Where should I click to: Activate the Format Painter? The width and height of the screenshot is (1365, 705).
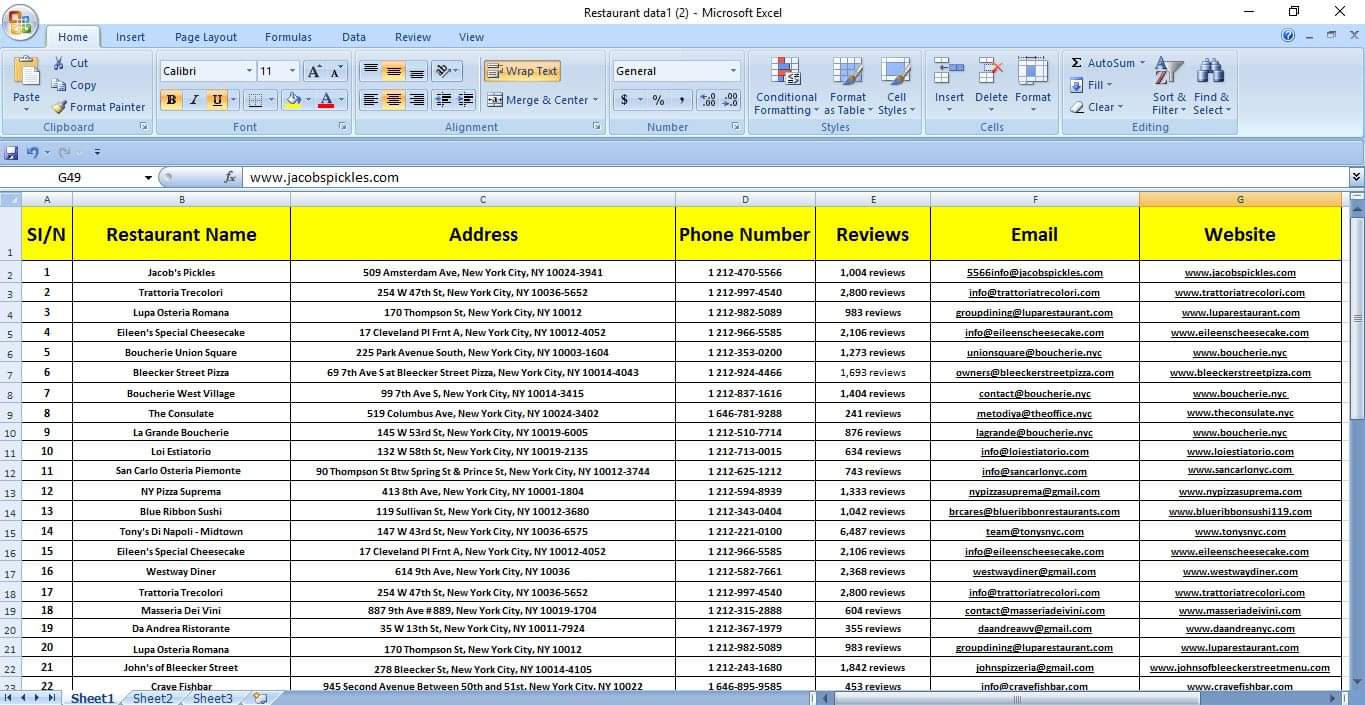pyautogui.click(x=98, y=107)
